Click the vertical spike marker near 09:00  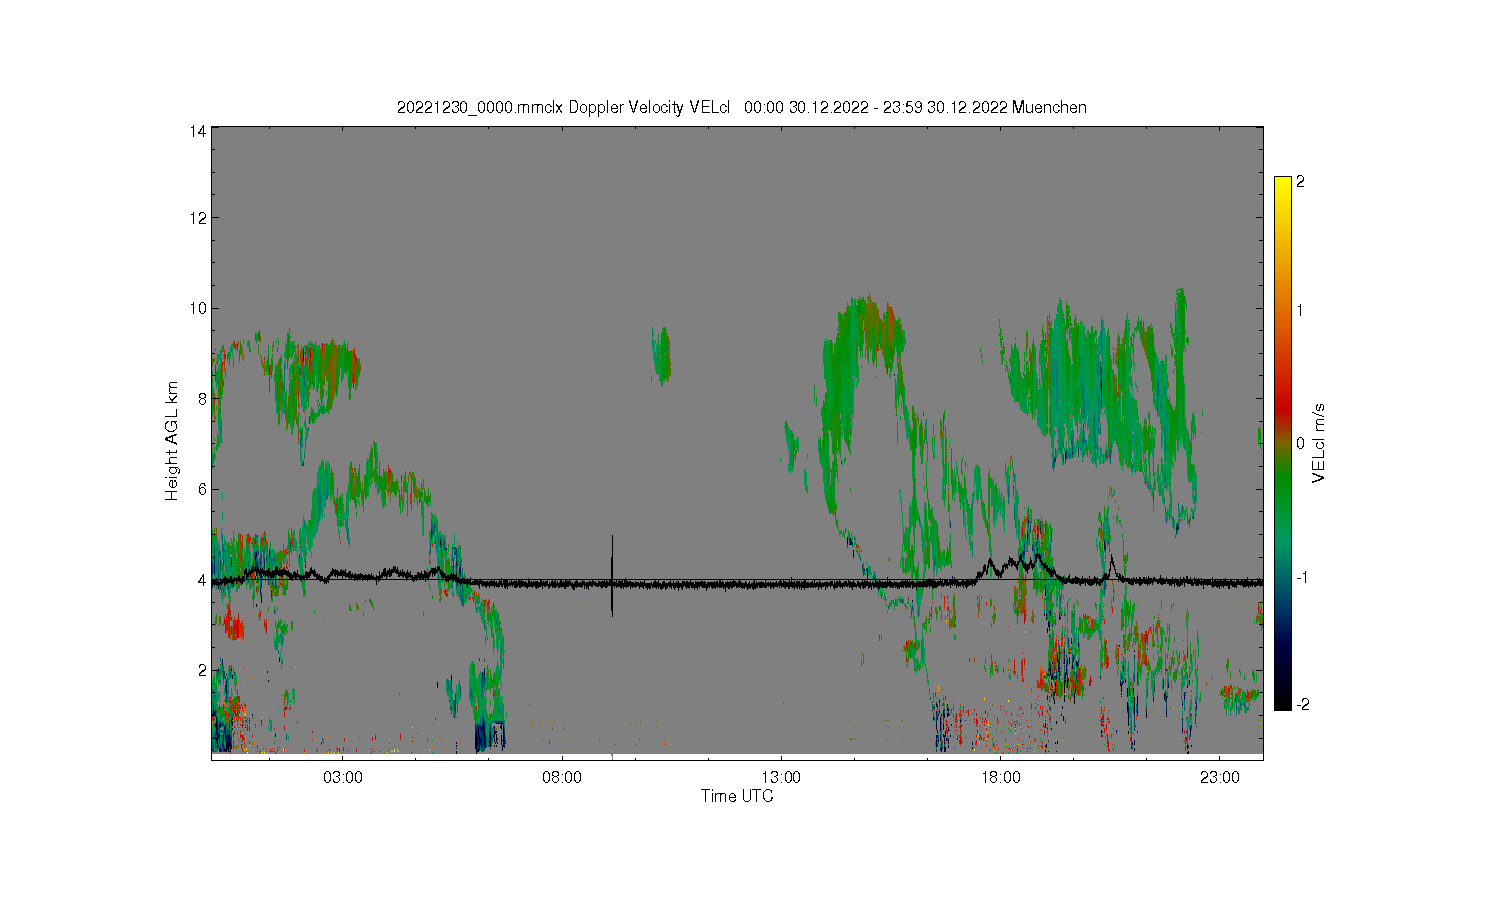point(612,575)
